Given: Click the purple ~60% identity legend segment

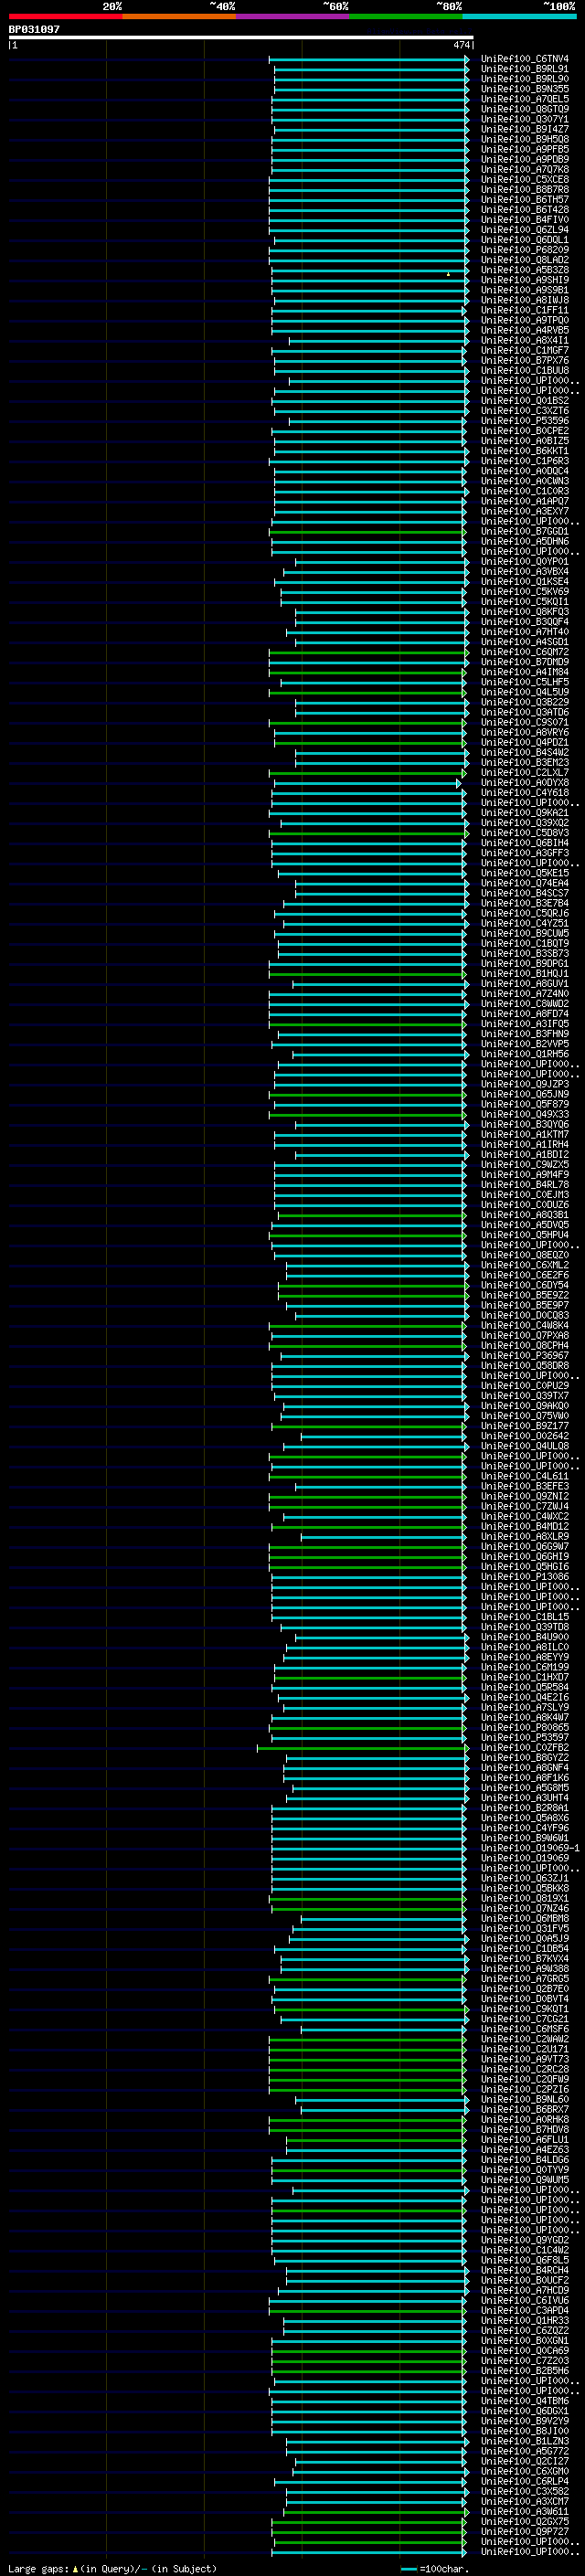Looking at the screenshot, I should point(293,16).
